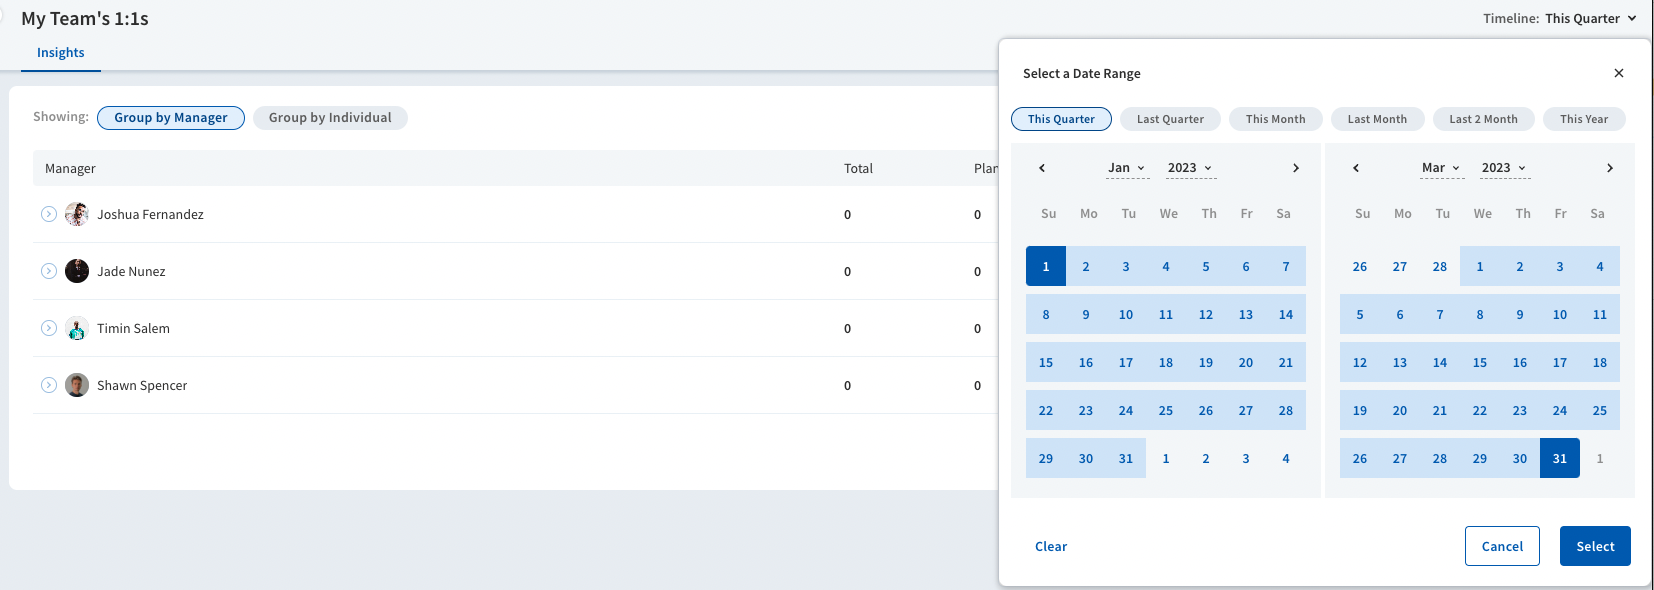Expand Timin Salem's row arrow
Image resolution: width=1654 pixels, height=590 pixels.
[x=49, y=328]
